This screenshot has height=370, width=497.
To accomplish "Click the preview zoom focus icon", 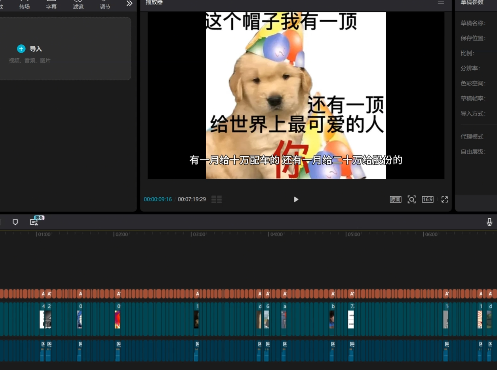I will 412,199.
